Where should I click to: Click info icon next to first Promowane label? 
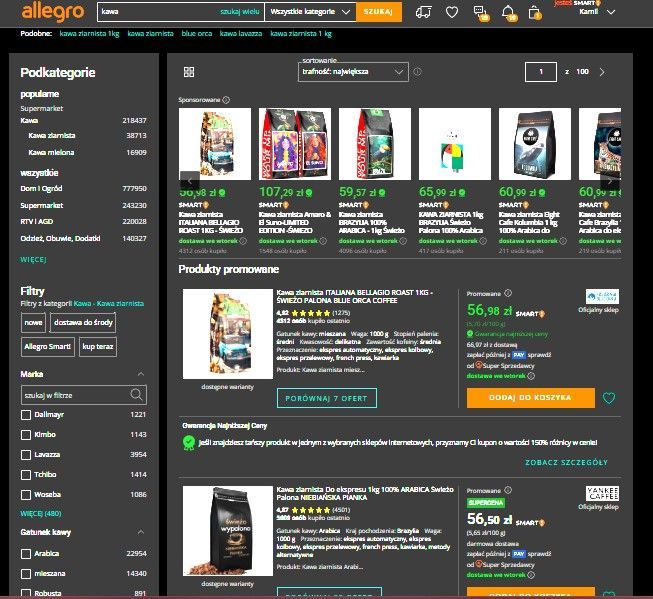[x=508, y=293]
